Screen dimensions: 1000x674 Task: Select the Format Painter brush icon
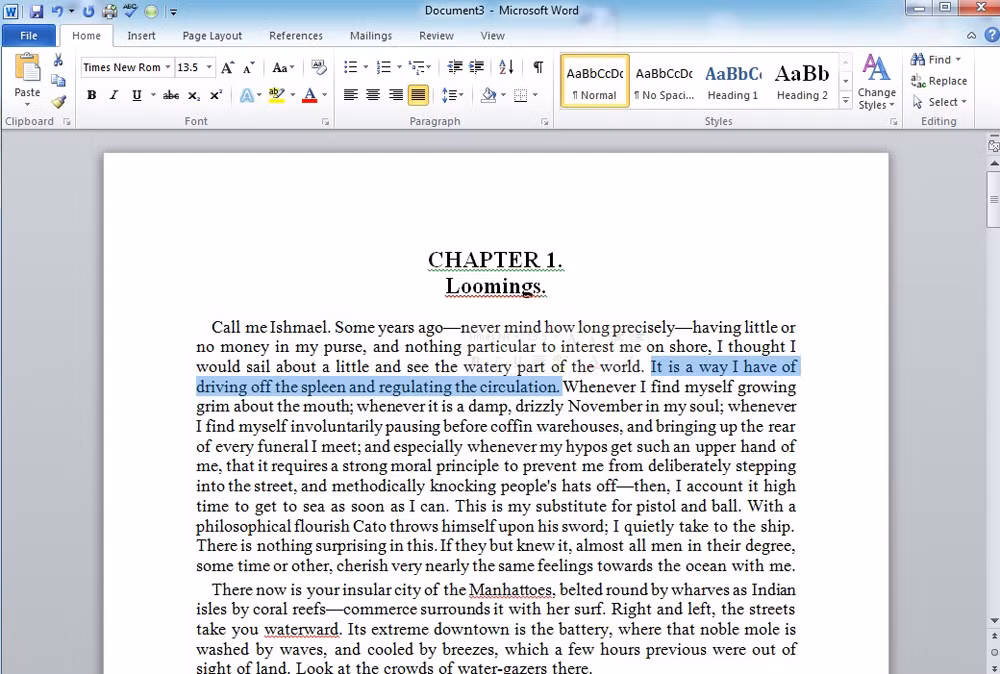click(58, 102)
